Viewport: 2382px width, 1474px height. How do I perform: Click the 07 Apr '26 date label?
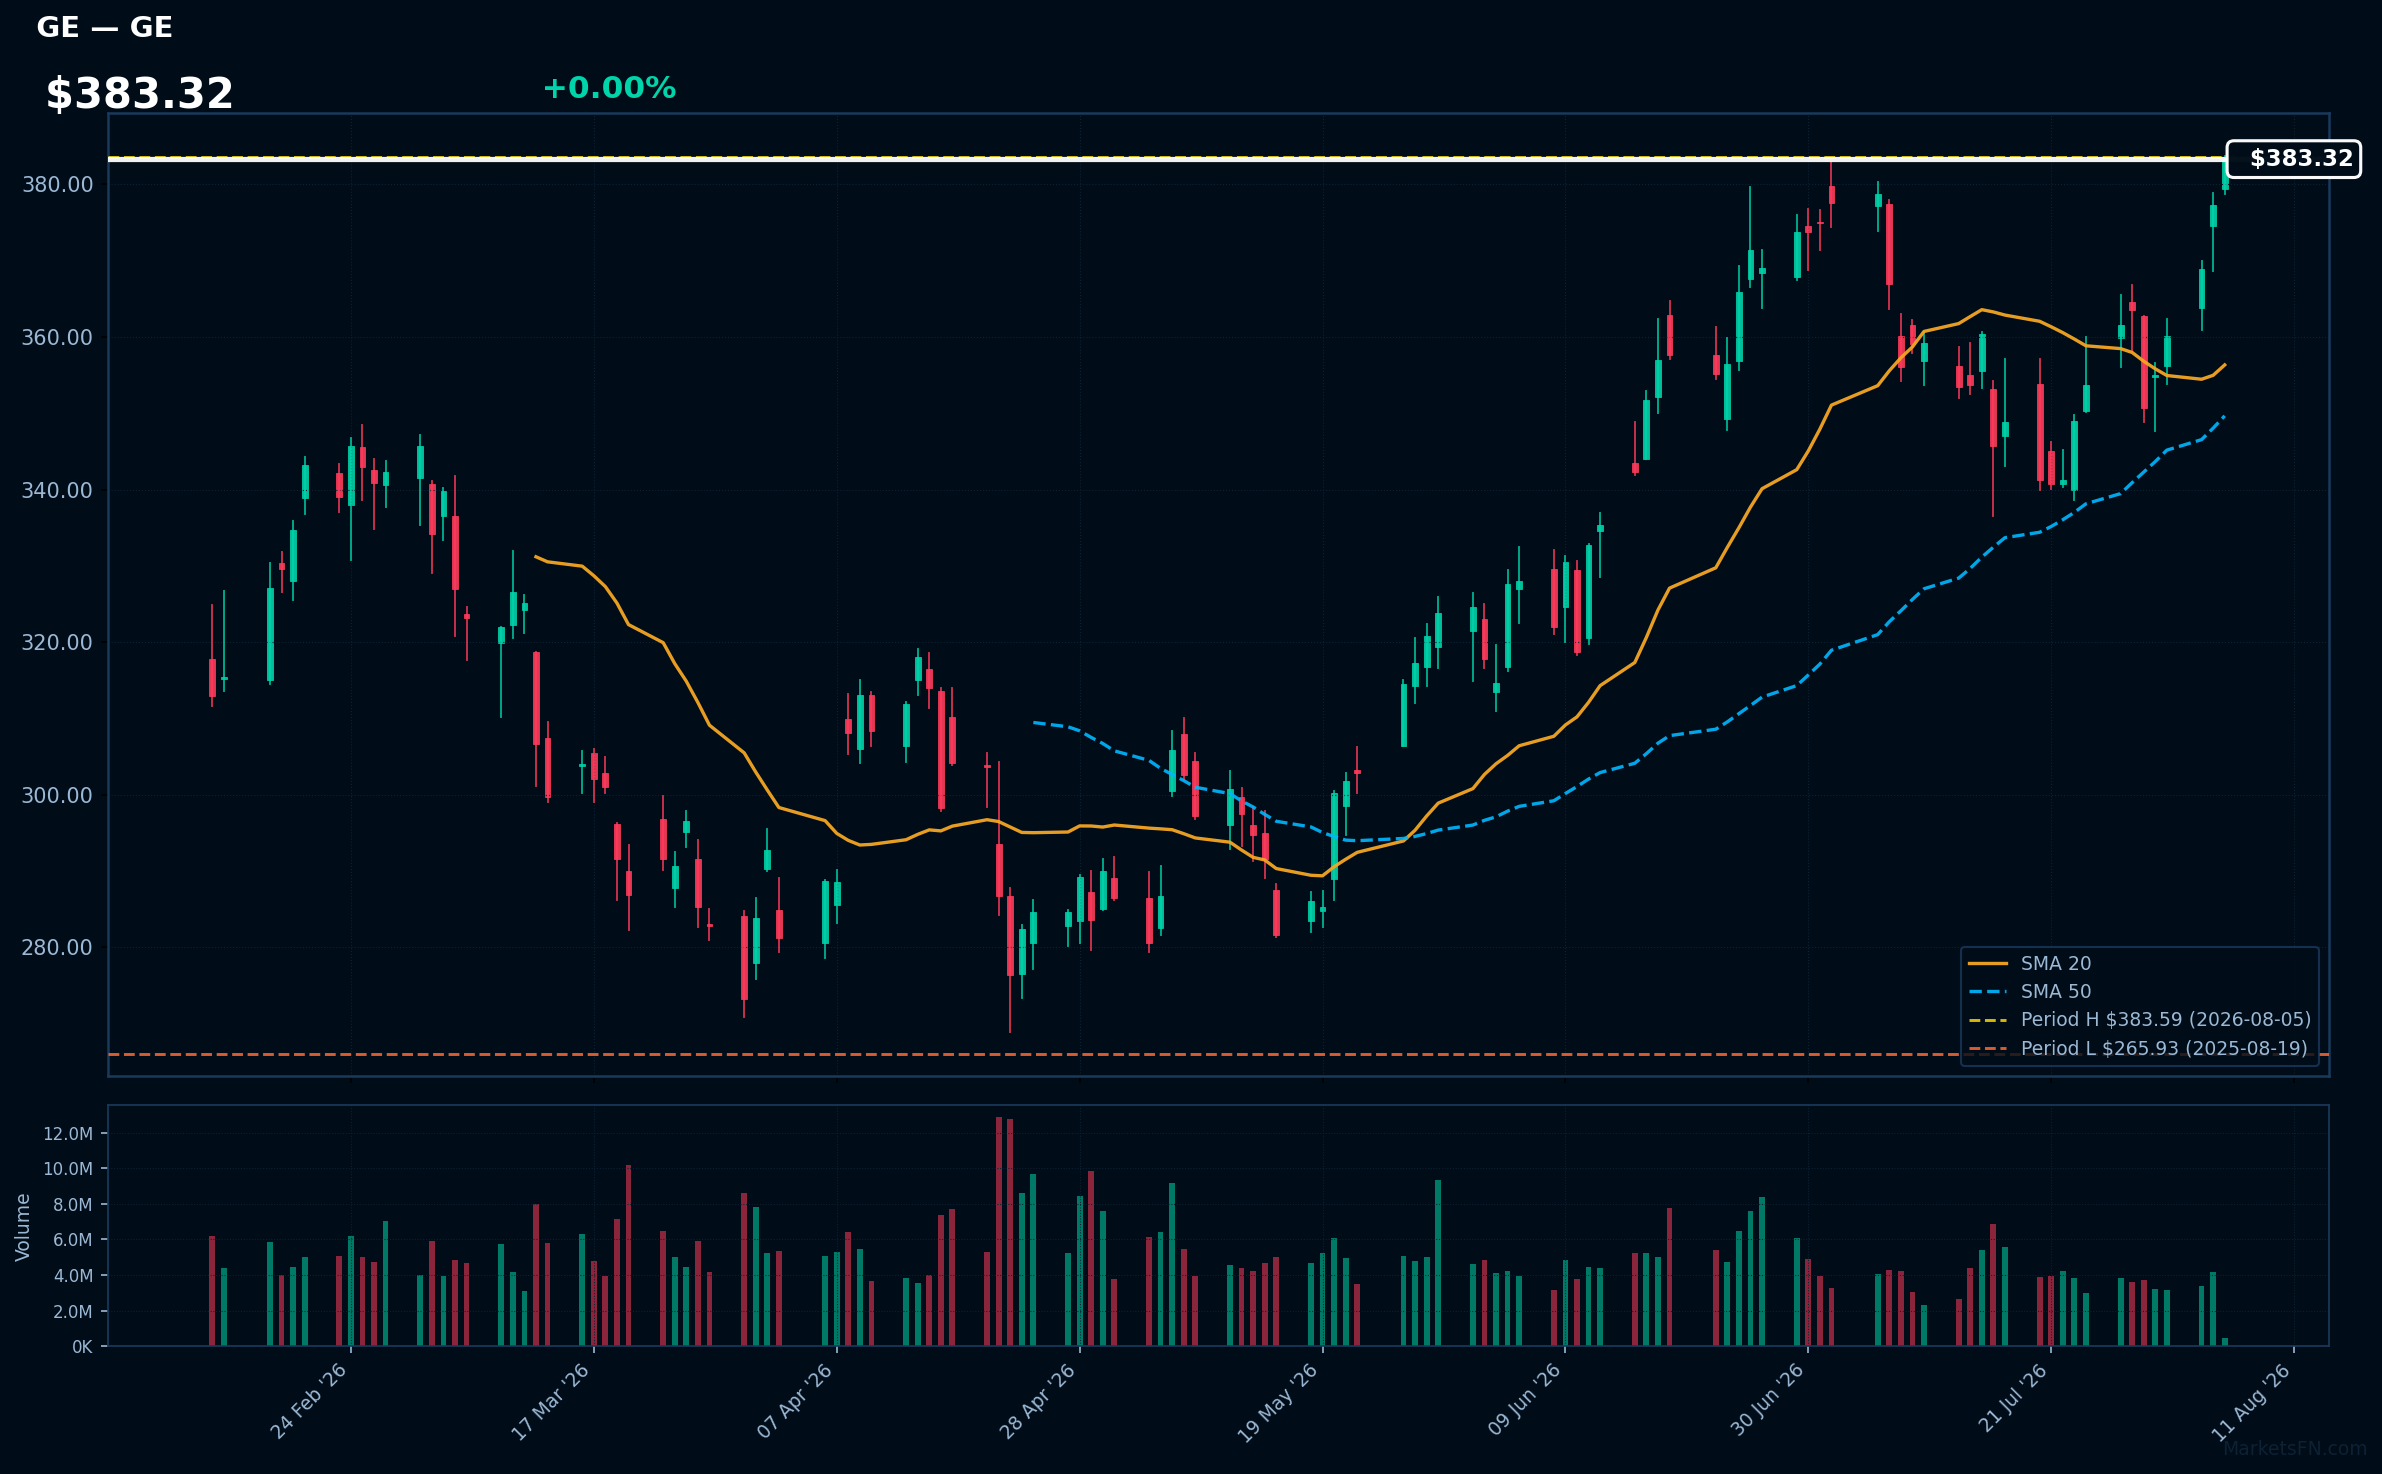click(794, 1401)
